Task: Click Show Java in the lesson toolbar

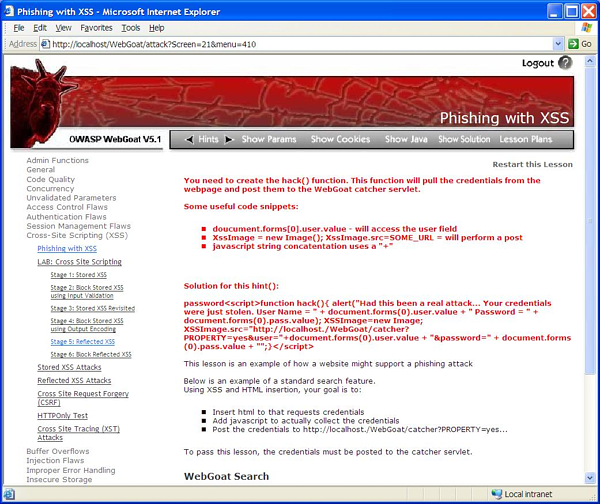Action: point(406,139)
